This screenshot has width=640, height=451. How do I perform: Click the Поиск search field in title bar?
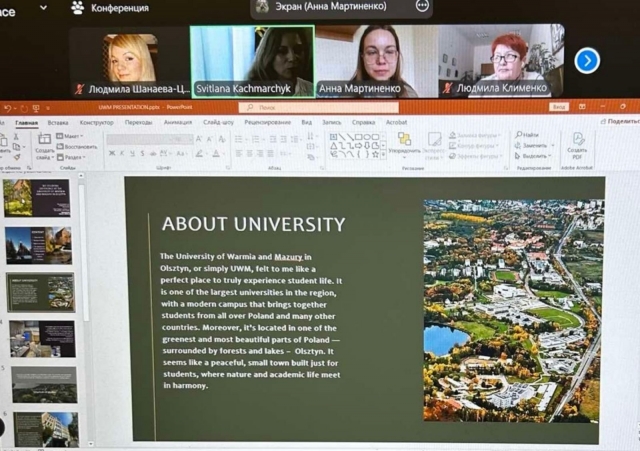318,107
